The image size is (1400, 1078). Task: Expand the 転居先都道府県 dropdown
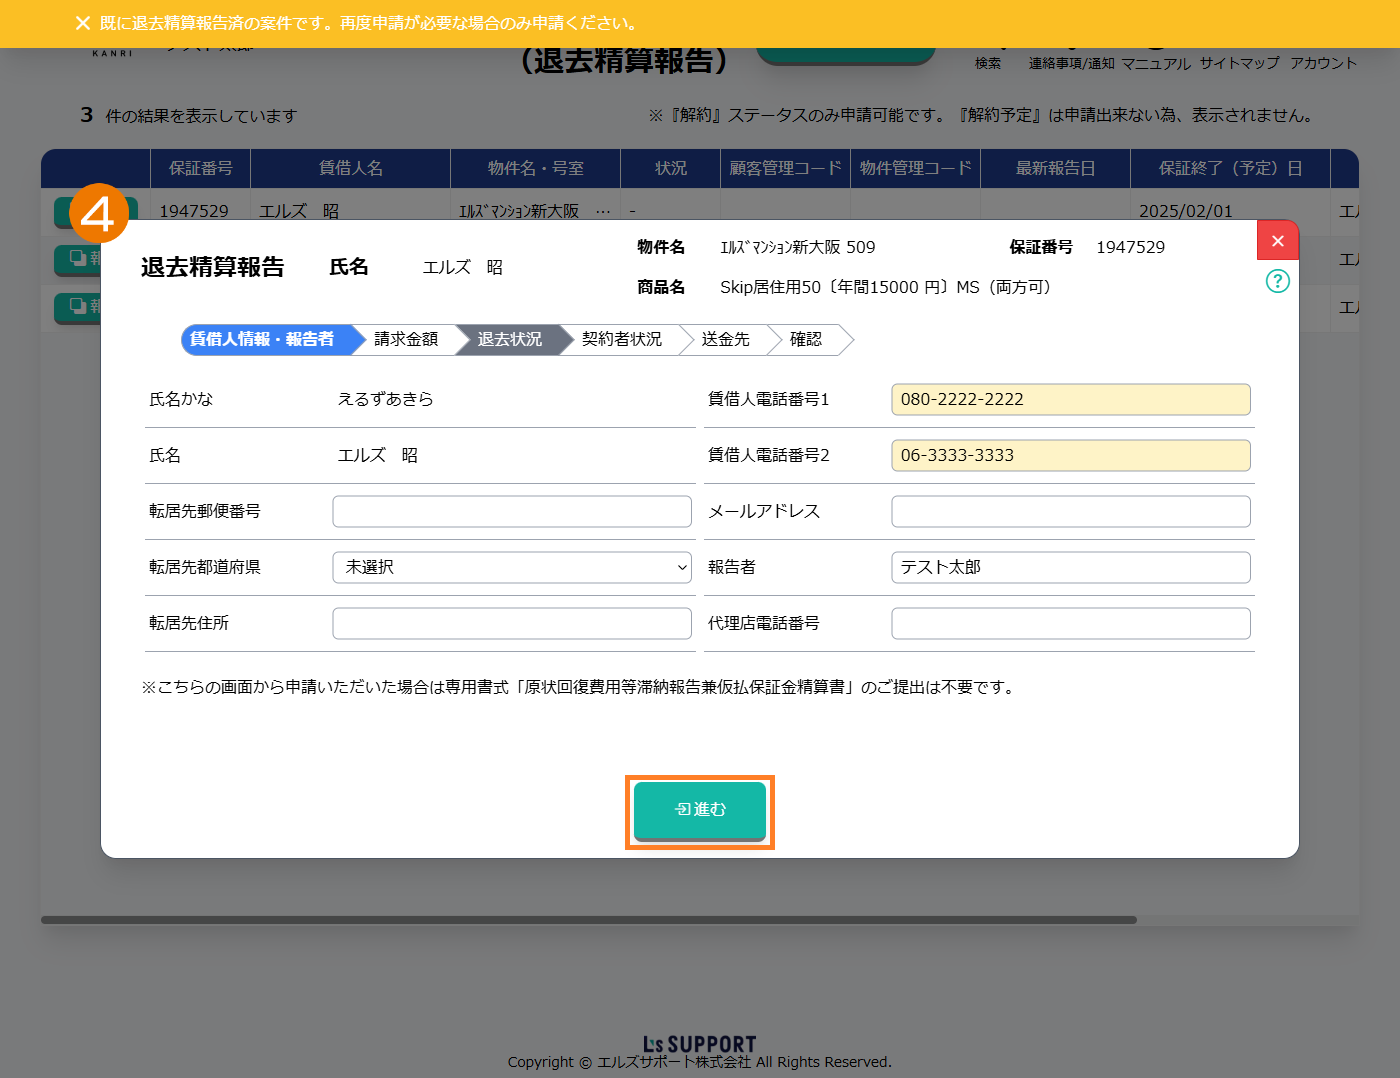point(512,567)
